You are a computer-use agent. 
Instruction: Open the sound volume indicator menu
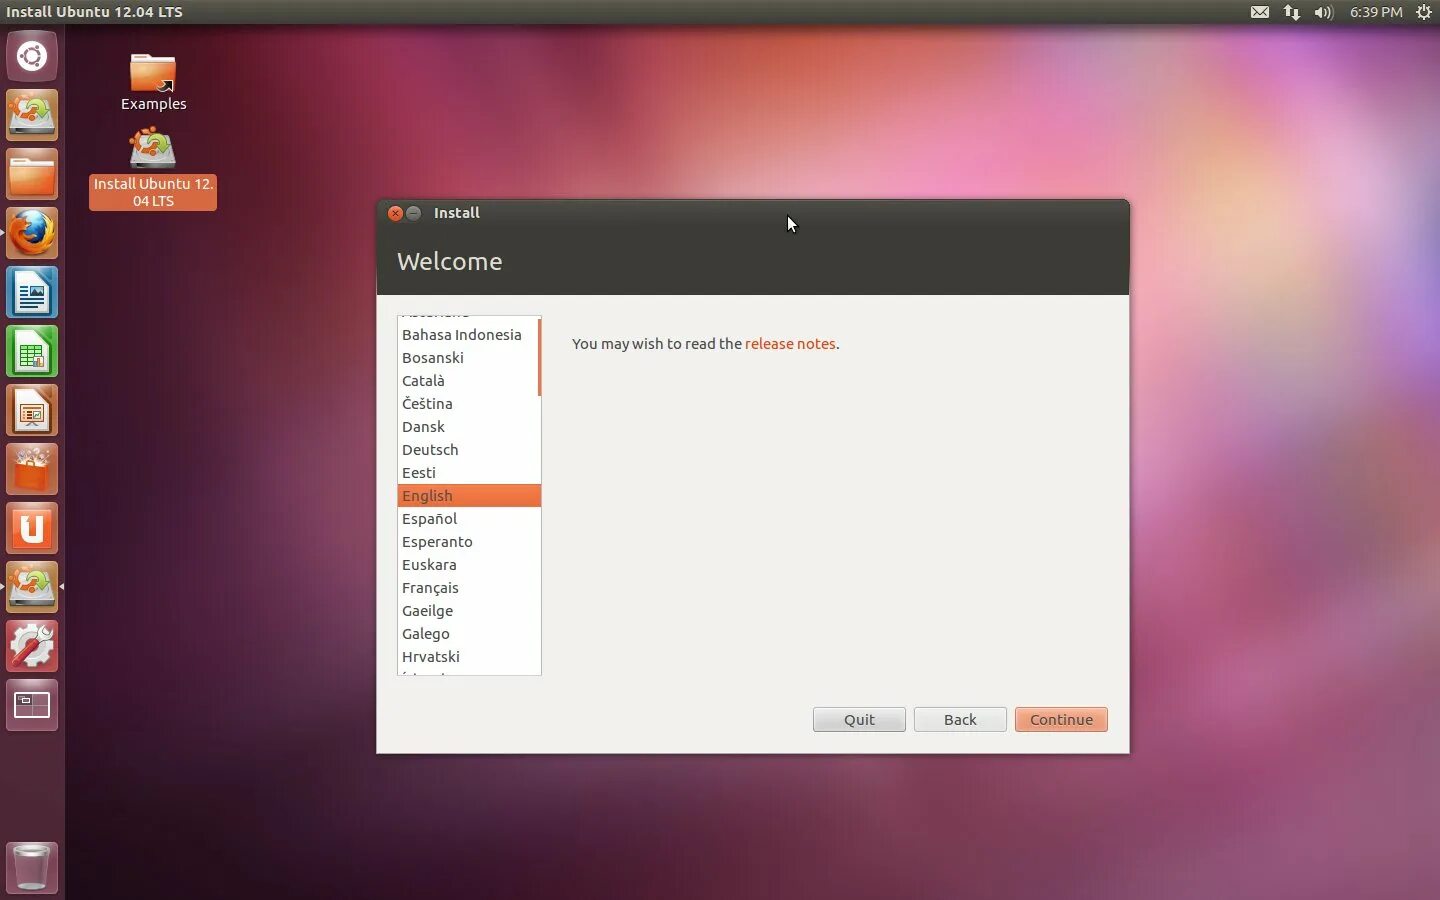(x=1324, y=12)
